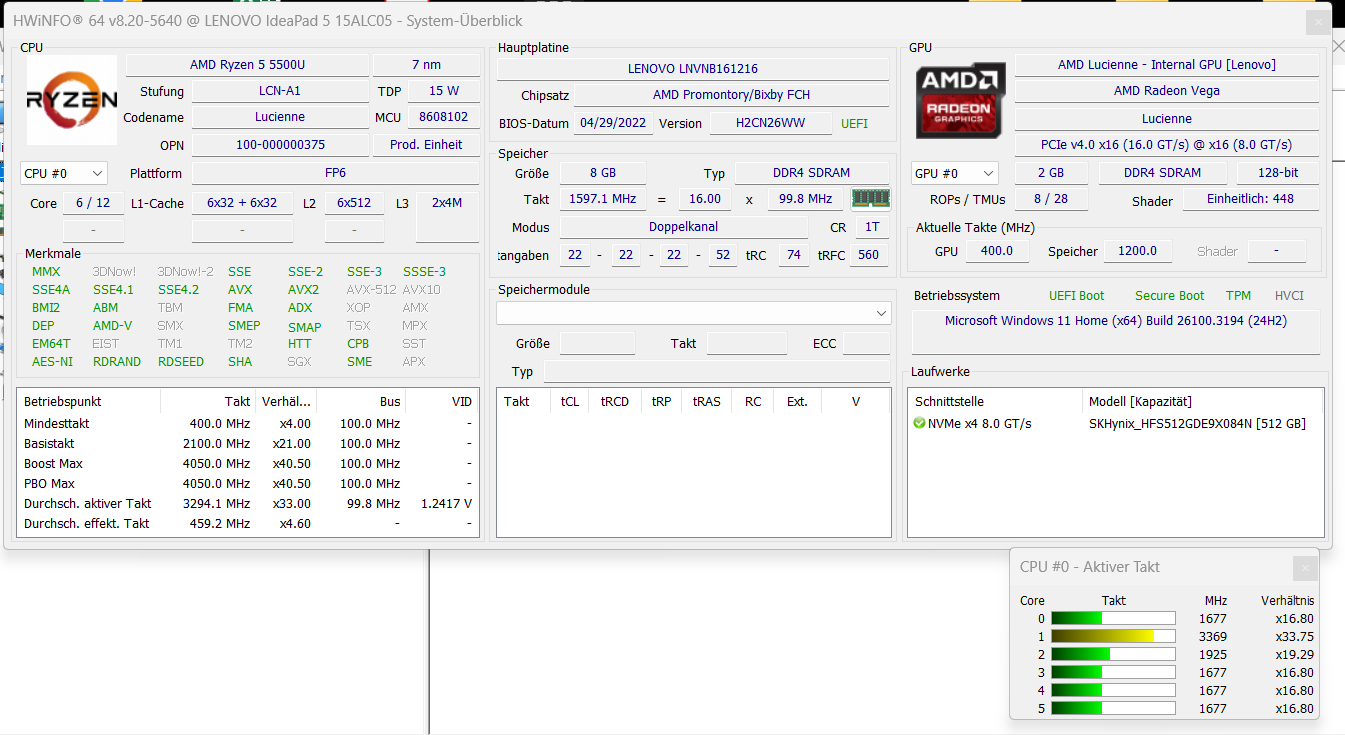Click the Verhäl... ratio column header
1345x735 pixels.
[286, 401]
